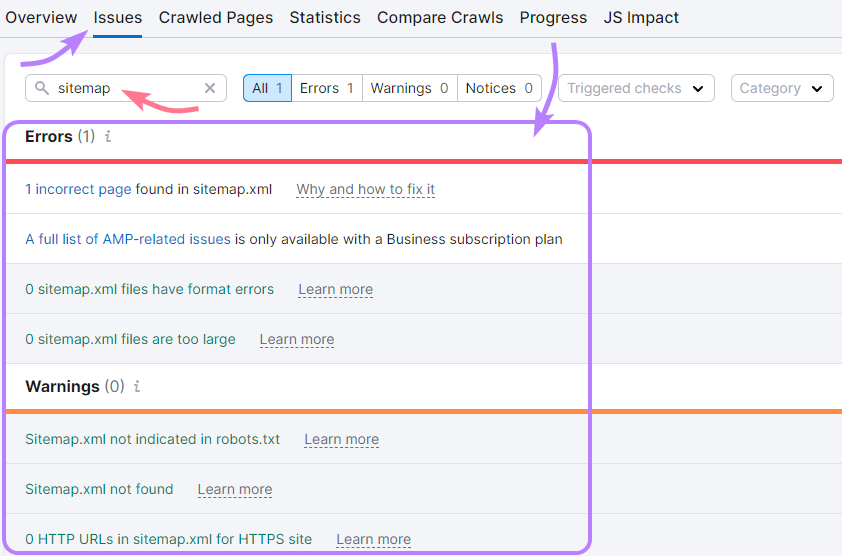This screenshot has width=842, height=556.
Task: Open the 1 incorrect page link
Action: pos(78,189)
